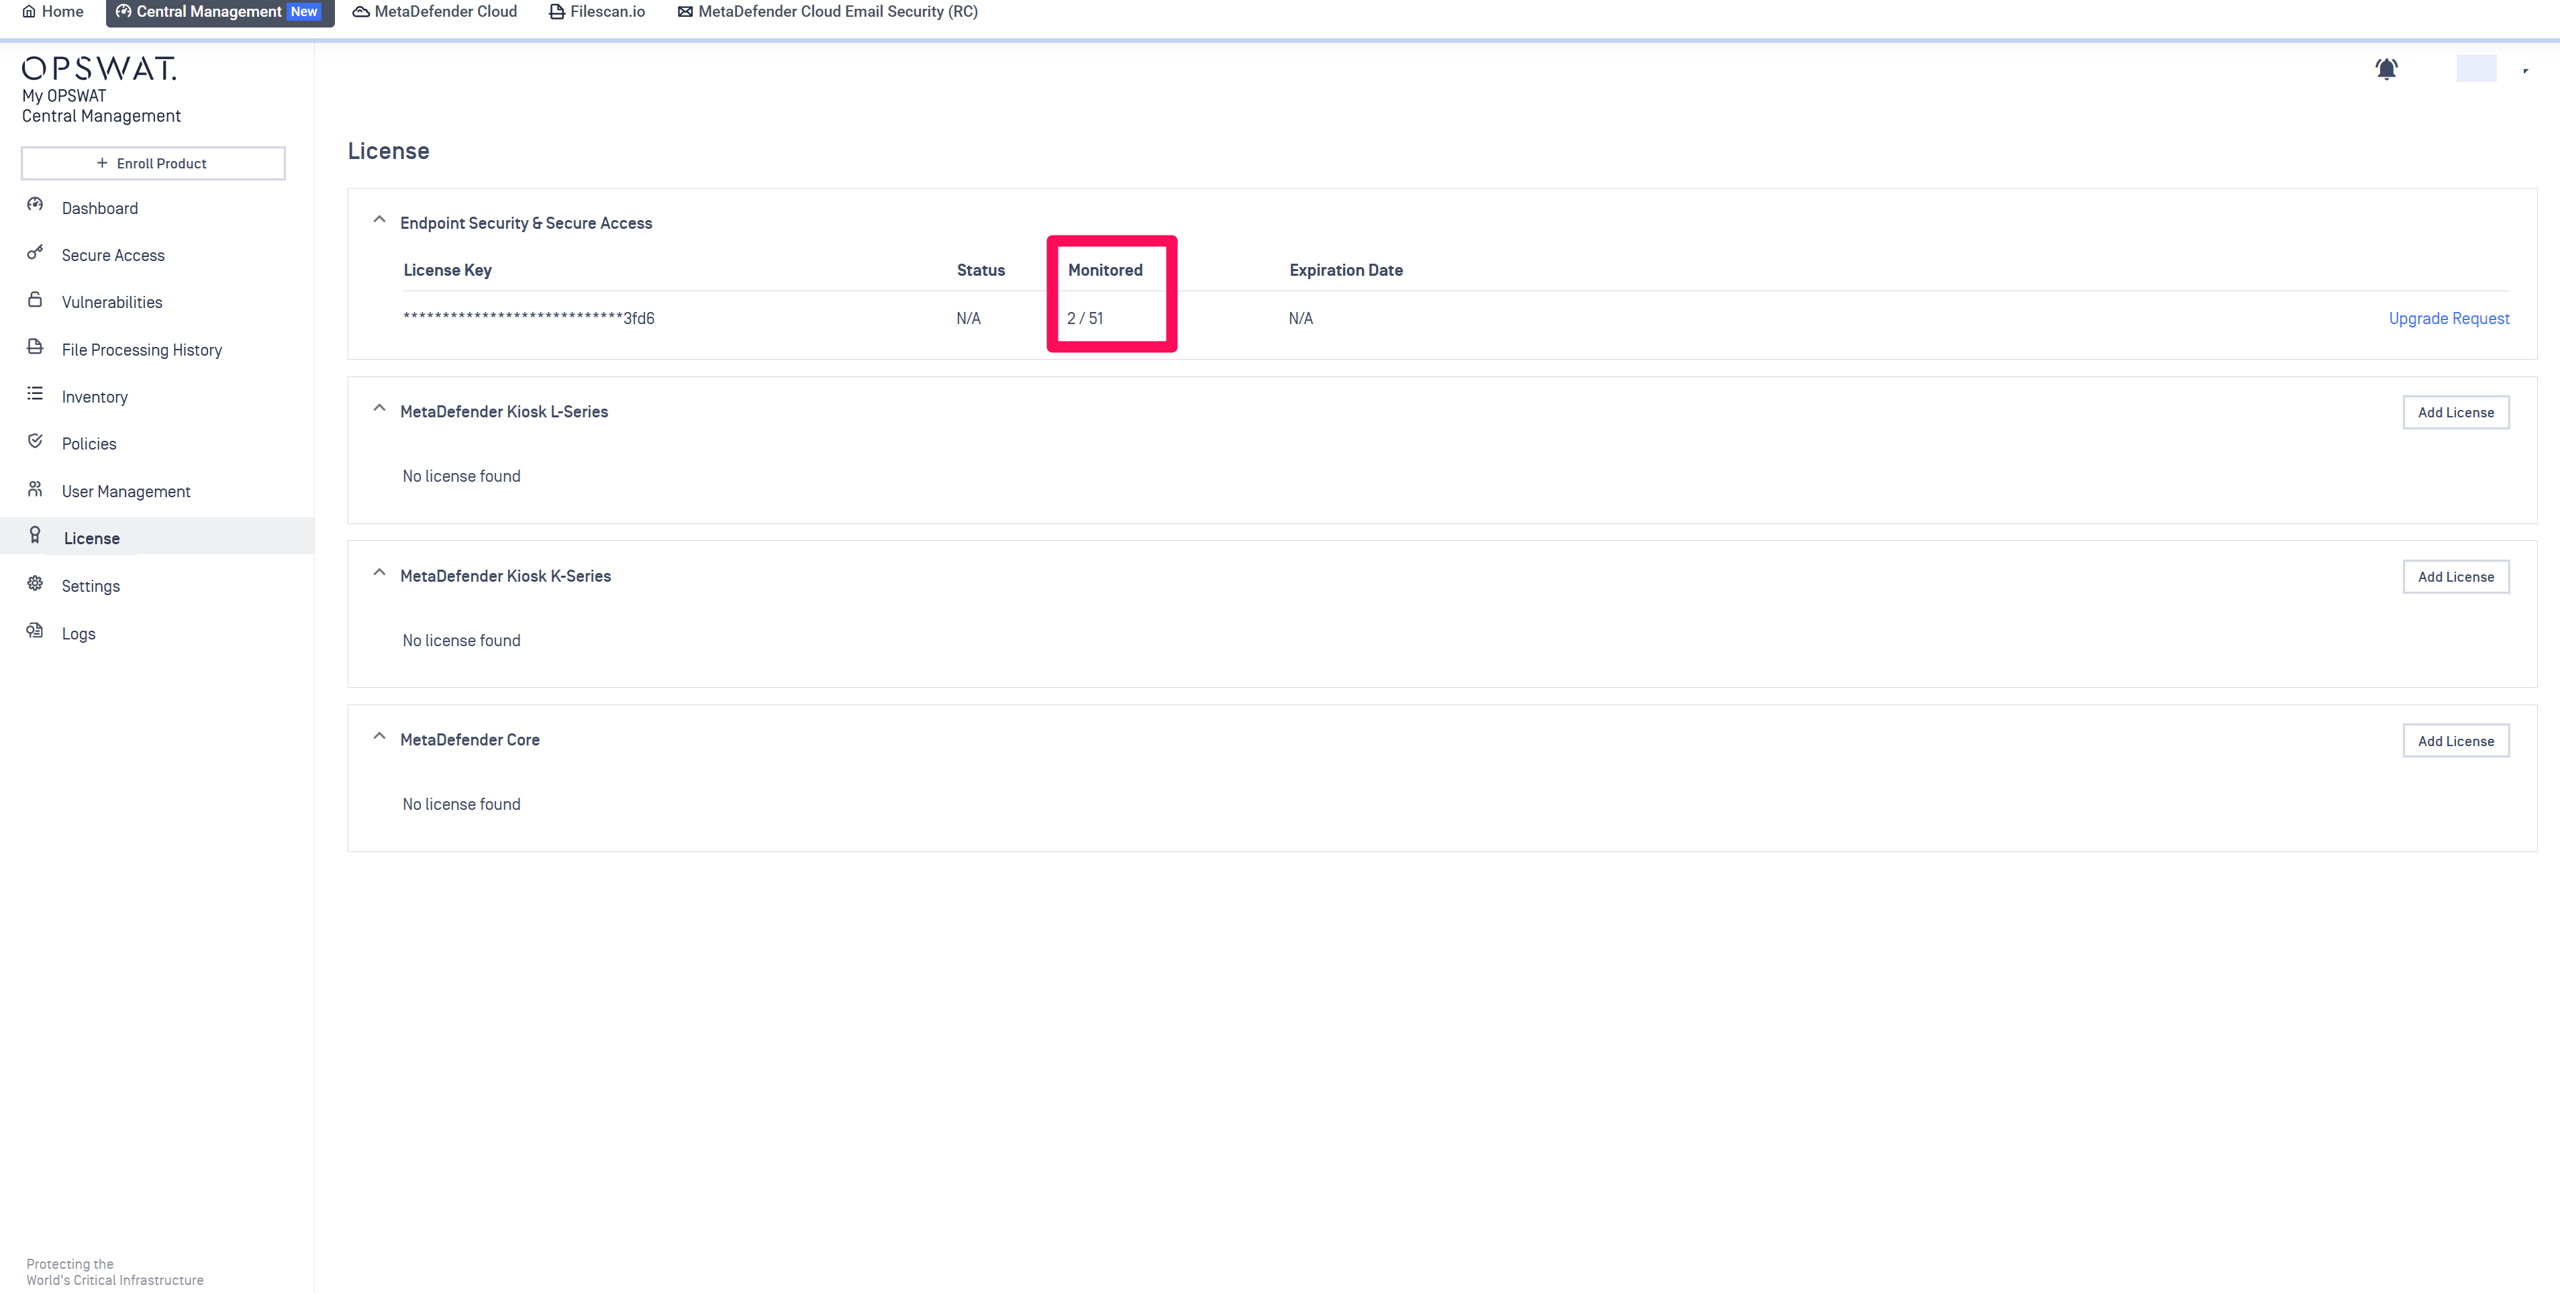The image size is (2560, 1293).
Task: Click the Dashboard gauge icon in sidebar
Action: [35, 205]
